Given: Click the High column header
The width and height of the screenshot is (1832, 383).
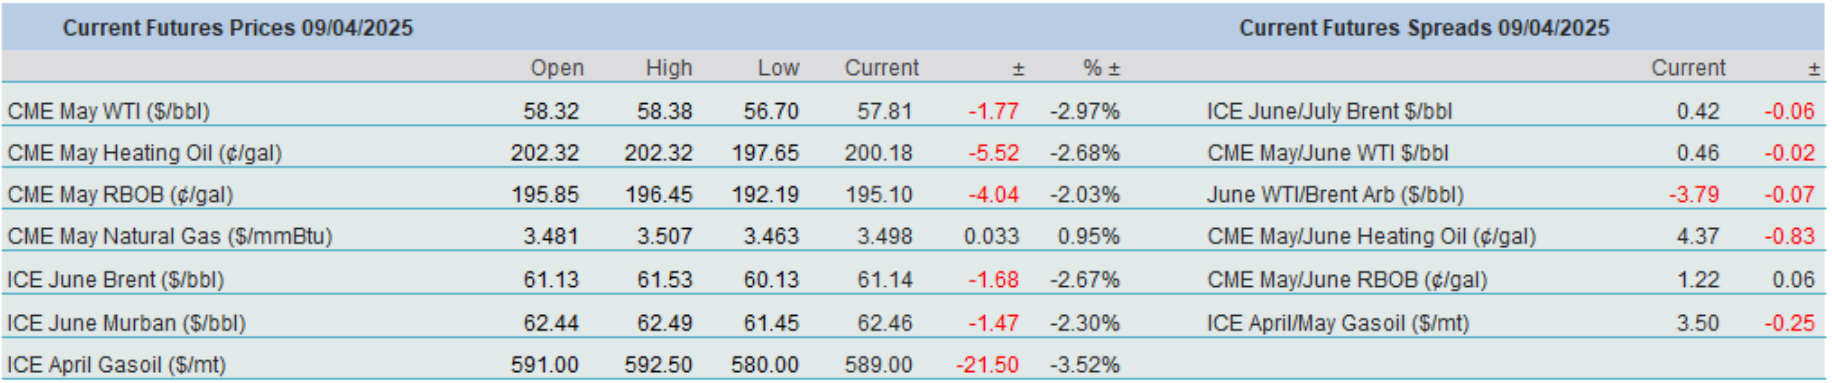Looking at the screenshot, I should tap(669, 68).
